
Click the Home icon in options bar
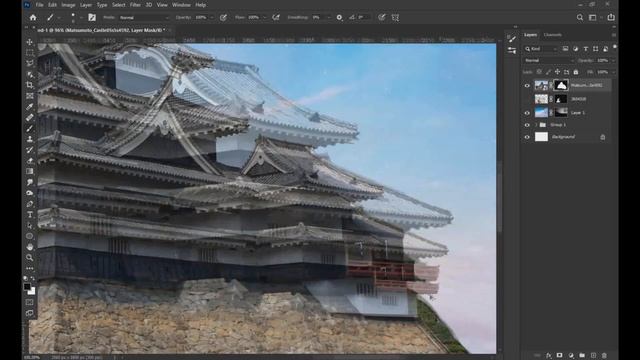(x=33, y=18)
